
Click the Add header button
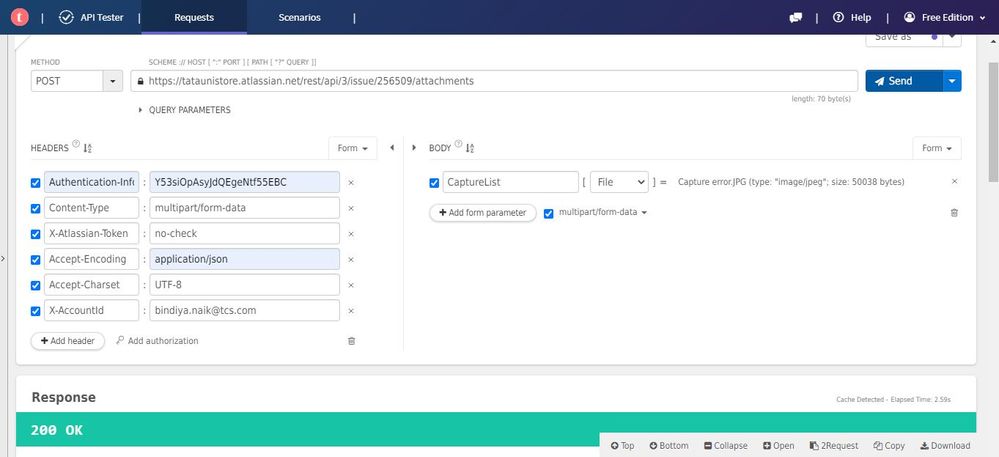(68, 341)
